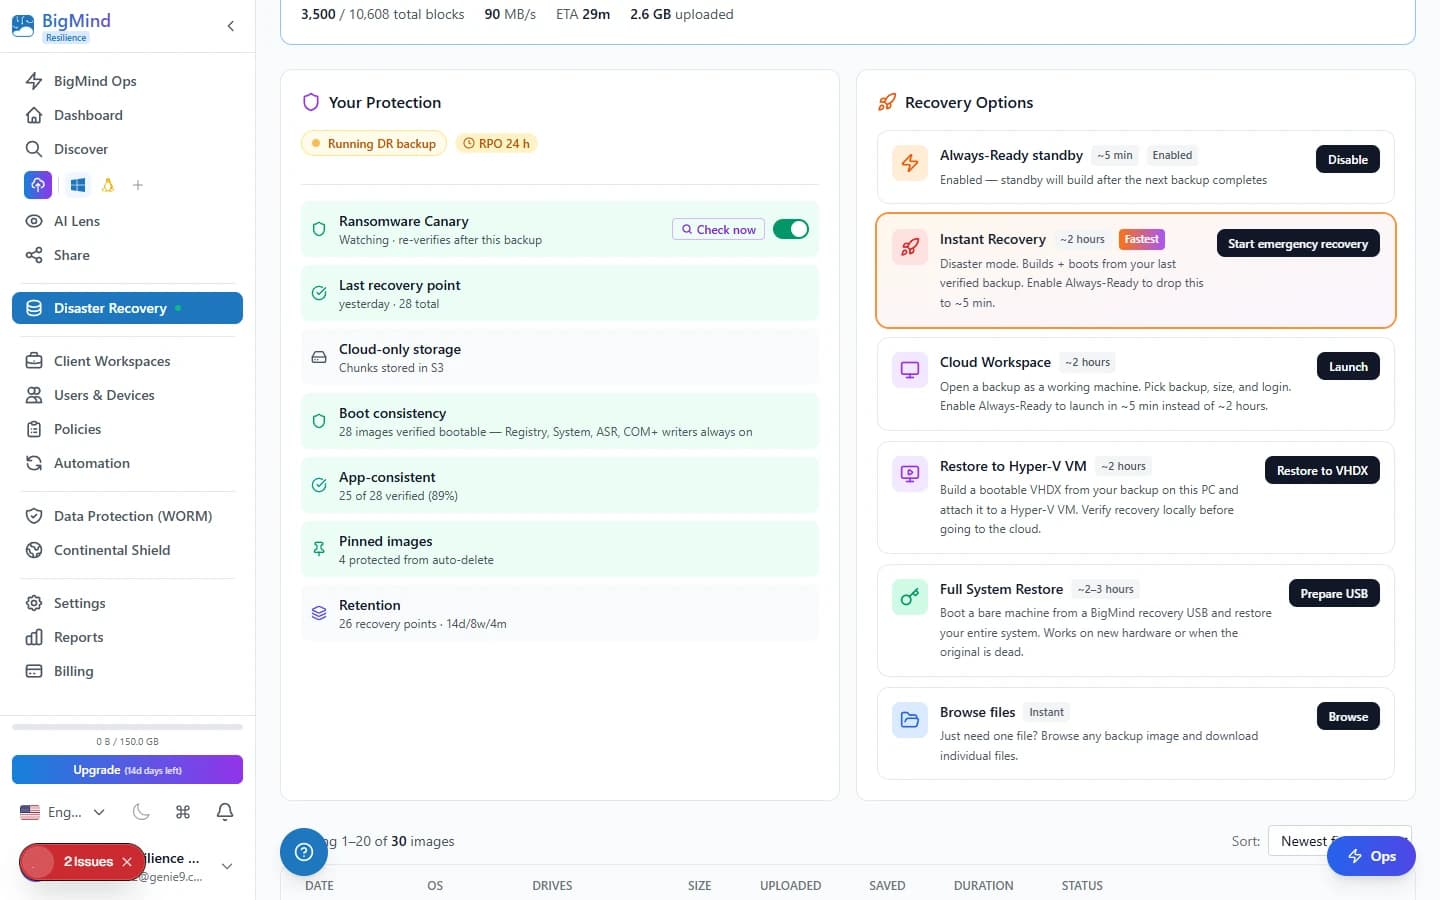
Task: Click Restore to VHDX
Action: pos(1322,471)
